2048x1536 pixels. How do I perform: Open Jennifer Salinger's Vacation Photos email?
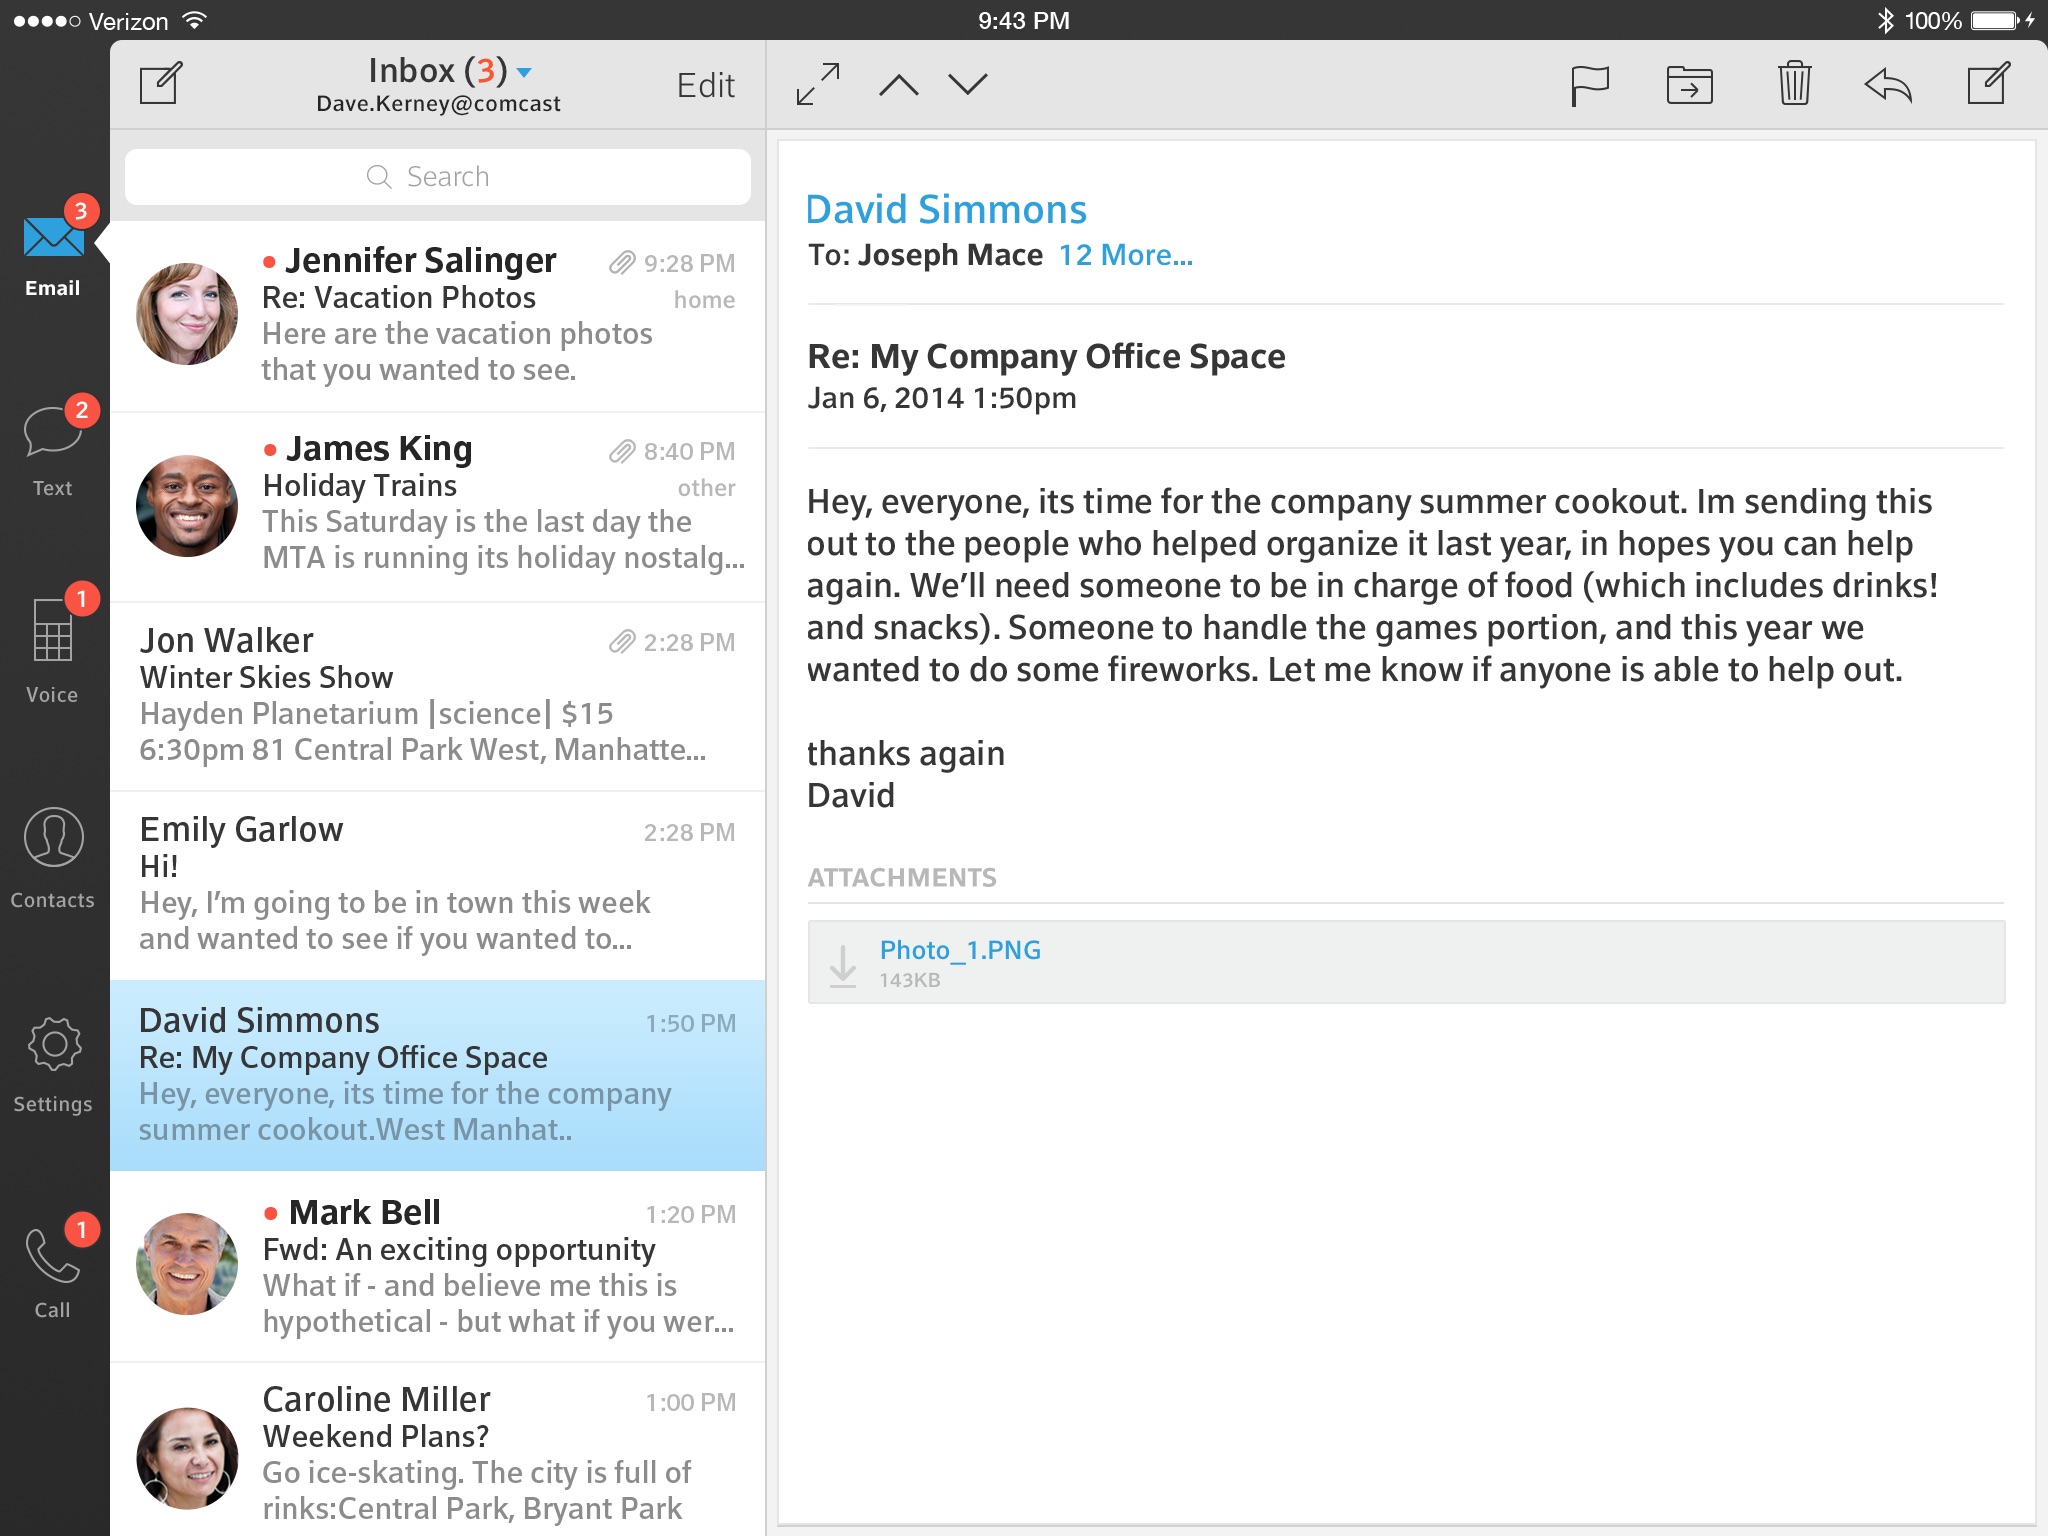coord(438,316)
